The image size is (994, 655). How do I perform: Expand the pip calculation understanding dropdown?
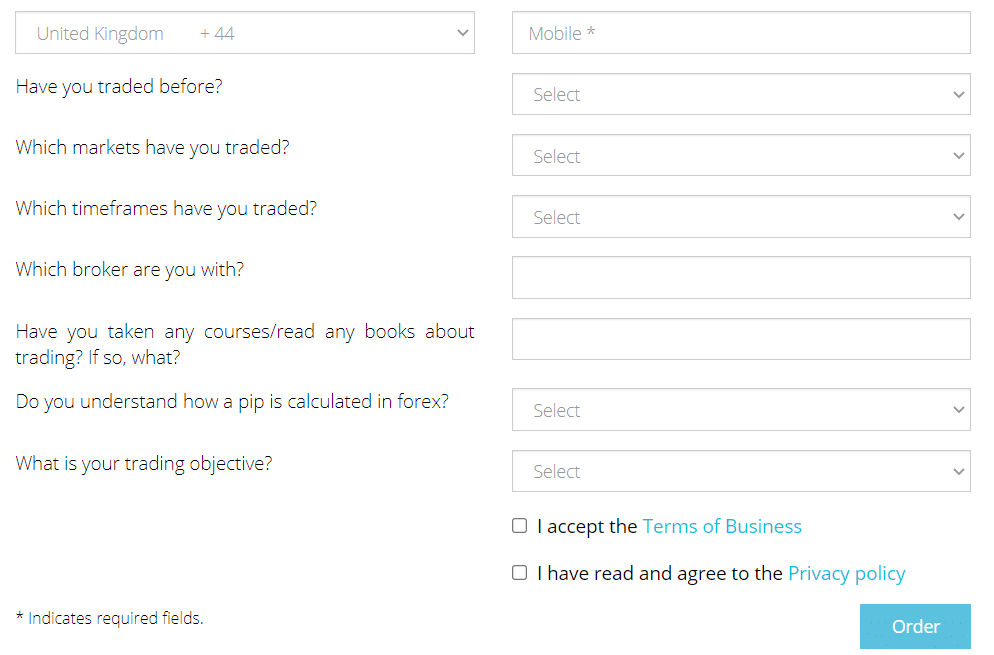coord(741,410)
